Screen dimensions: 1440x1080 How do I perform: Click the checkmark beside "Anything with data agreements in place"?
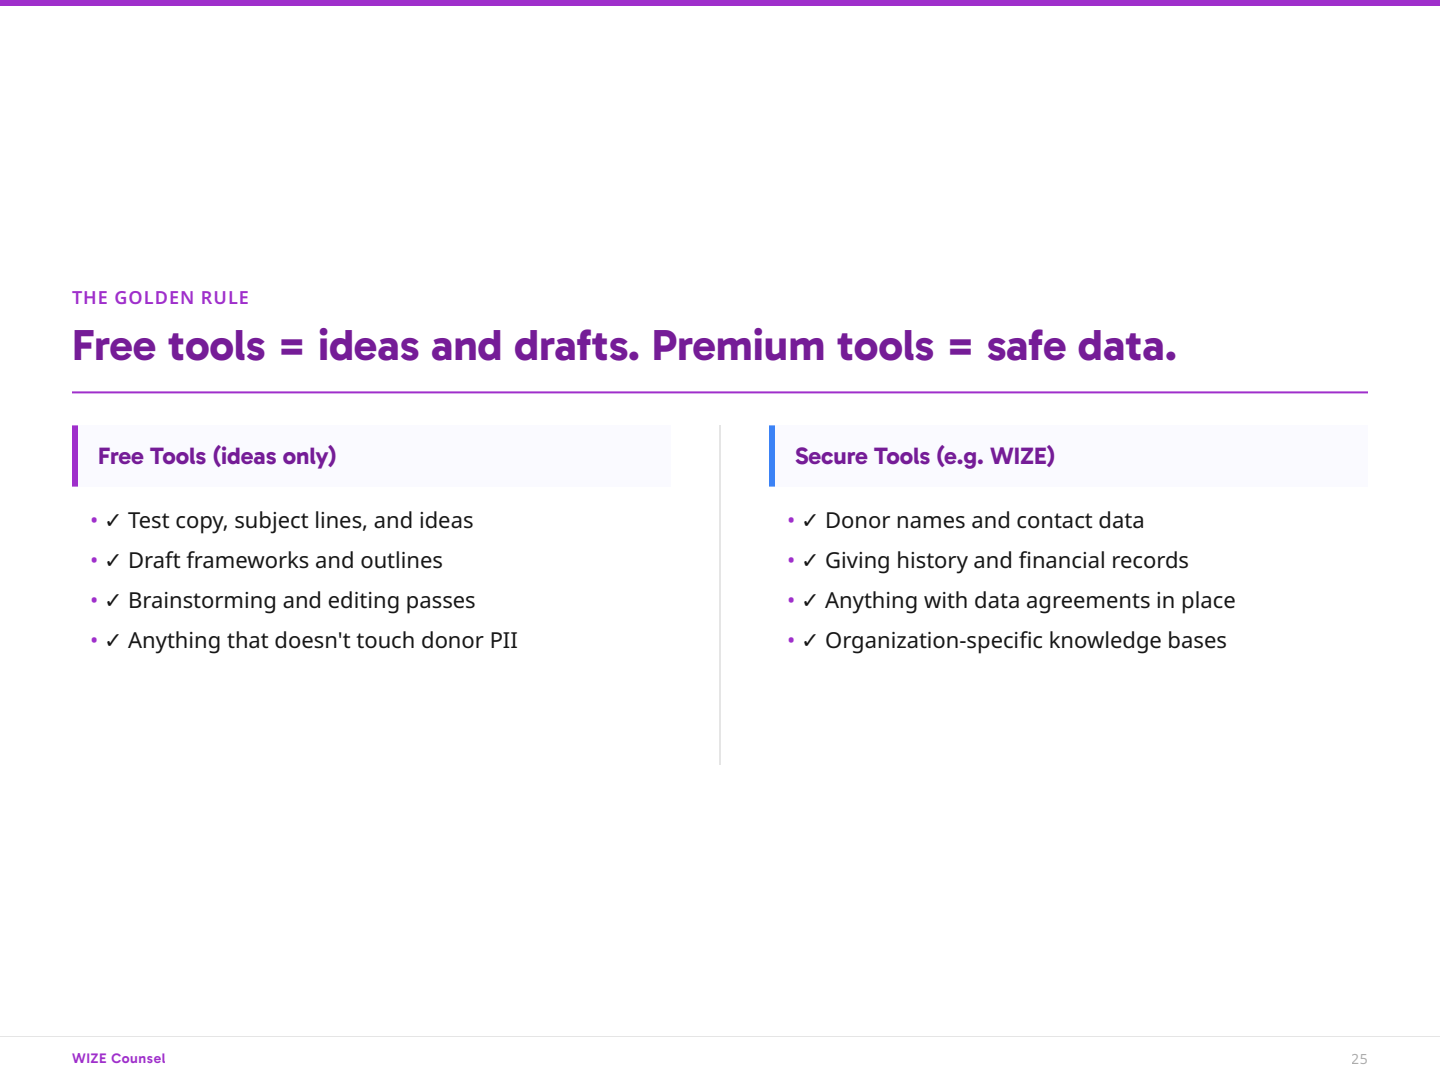pos(809,601)
